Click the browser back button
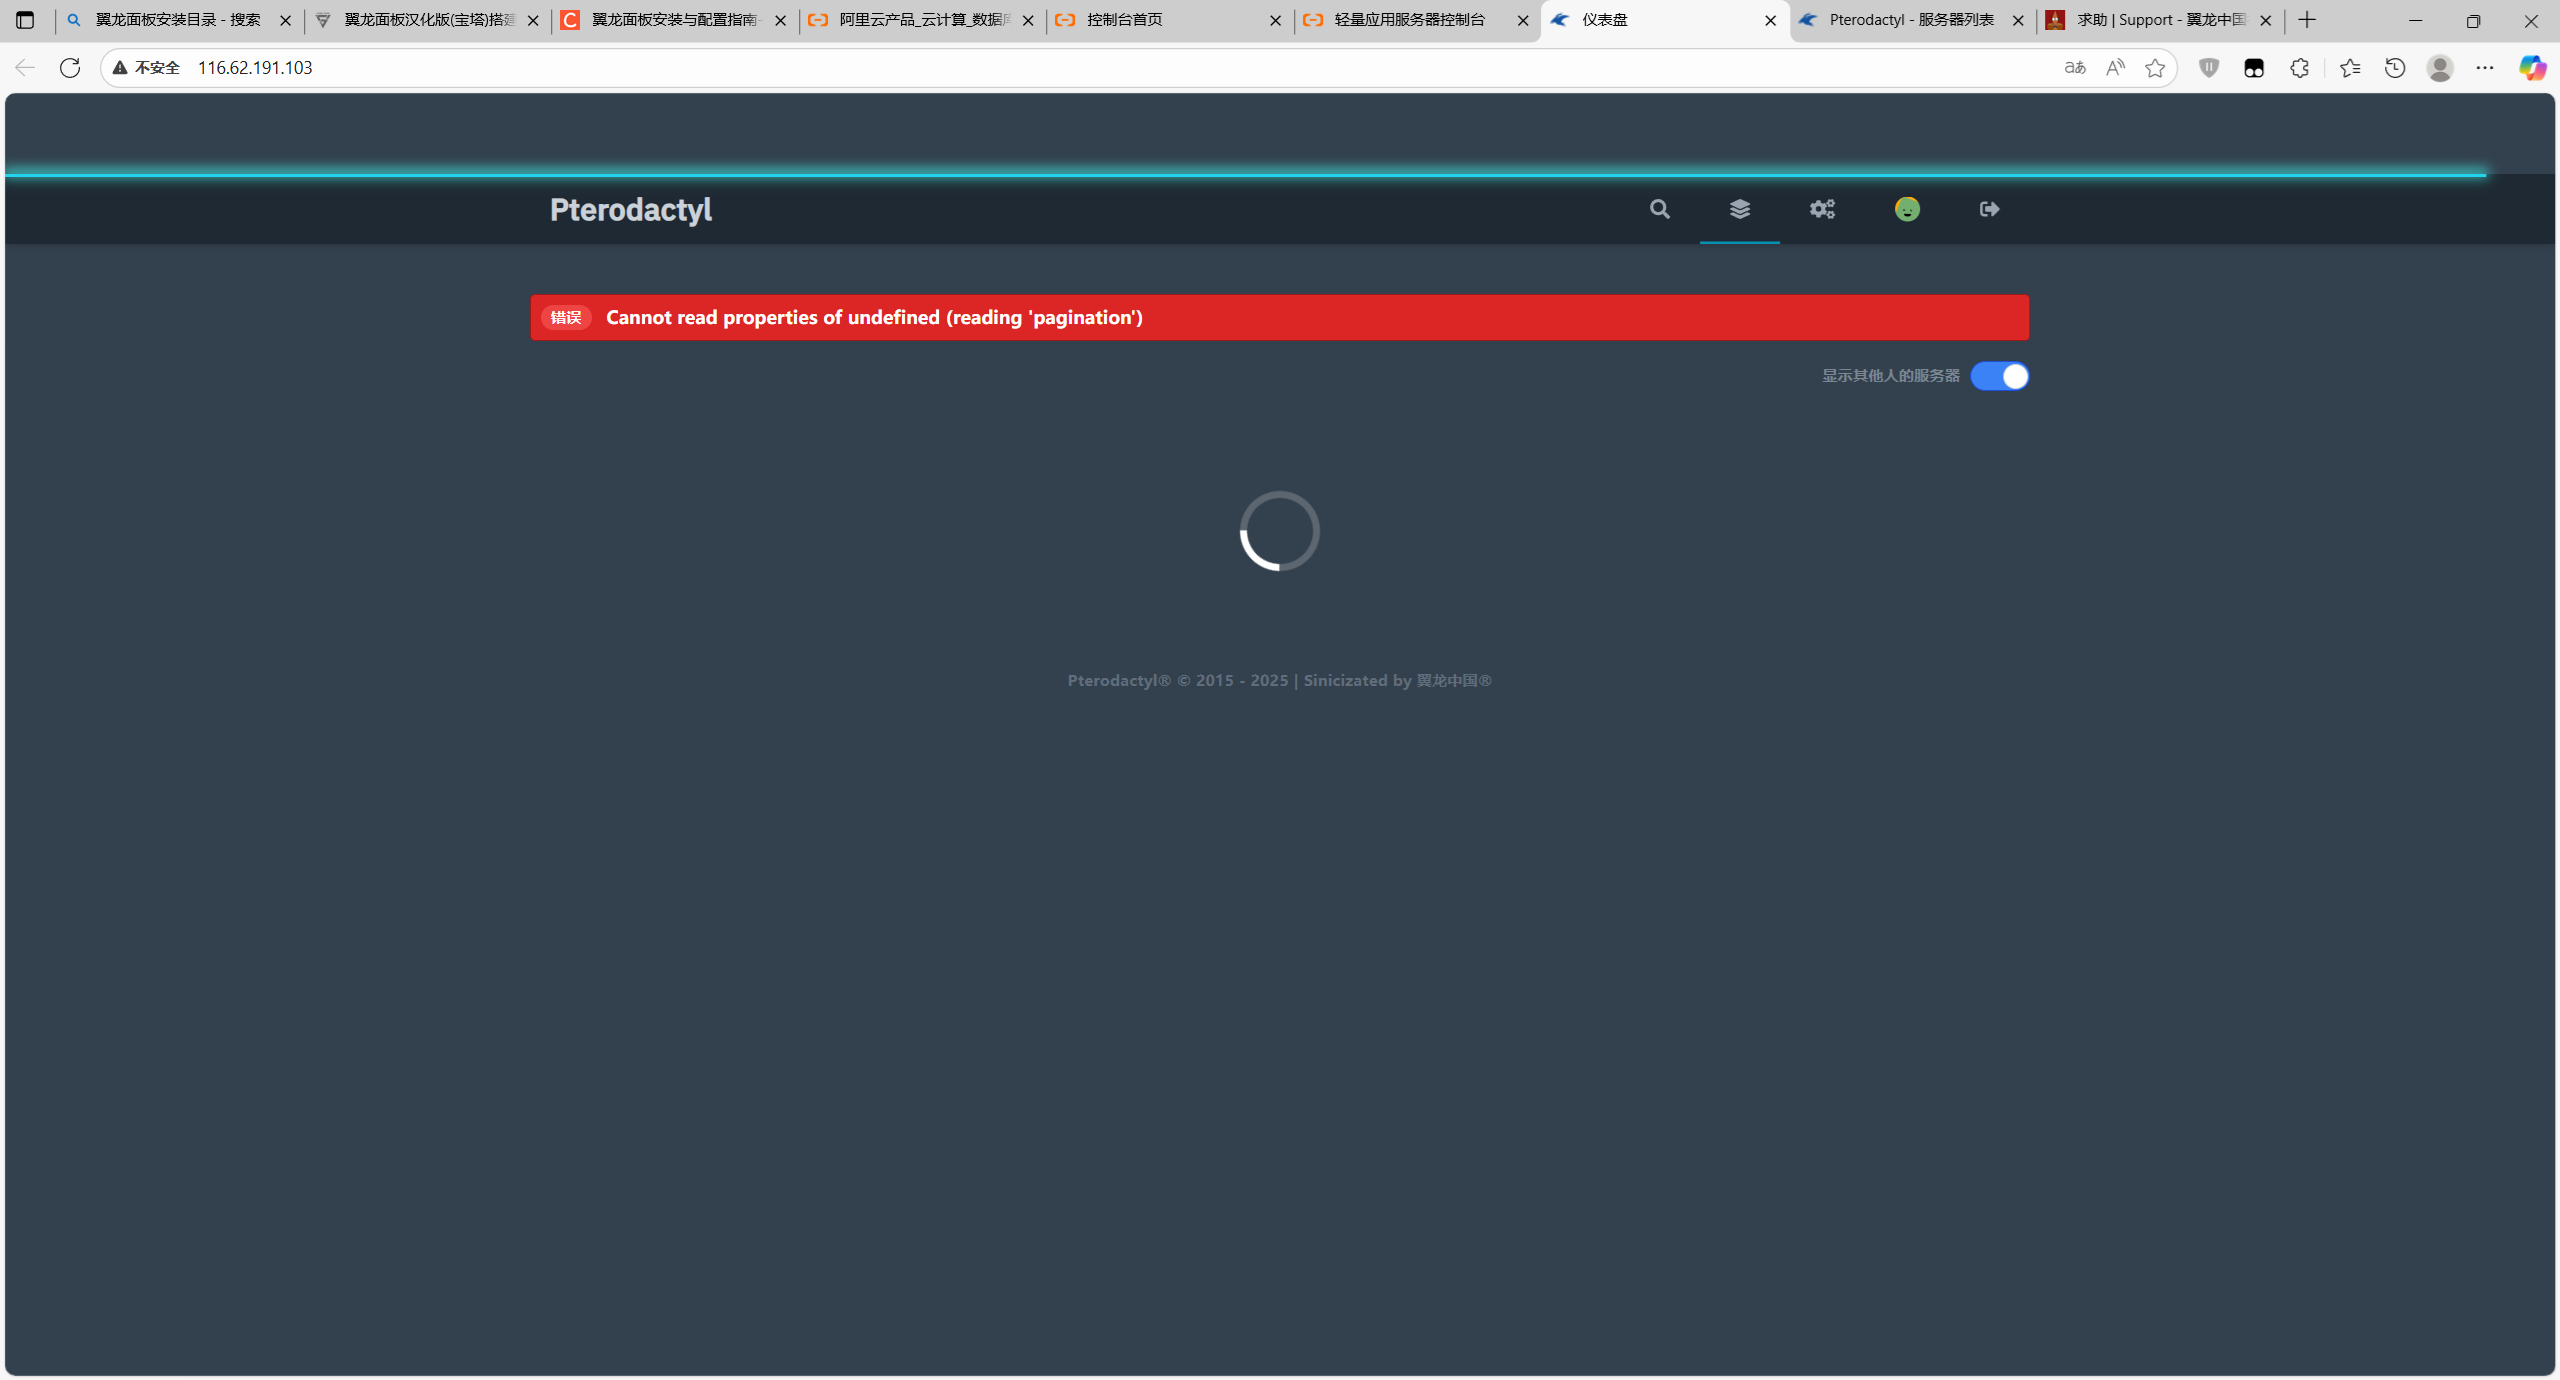This screenshot has width=2560, height=1380. [x=25, y=67]
